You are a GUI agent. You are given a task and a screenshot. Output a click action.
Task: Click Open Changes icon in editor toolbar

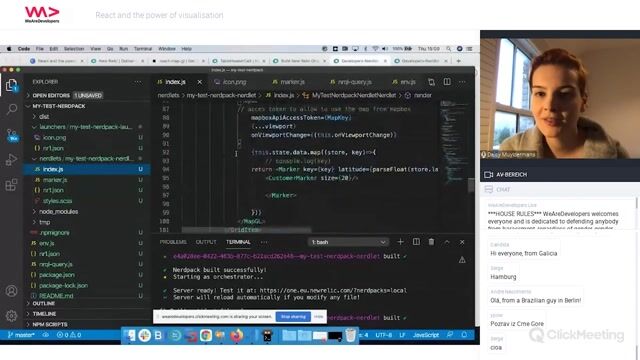coord(431,82)
